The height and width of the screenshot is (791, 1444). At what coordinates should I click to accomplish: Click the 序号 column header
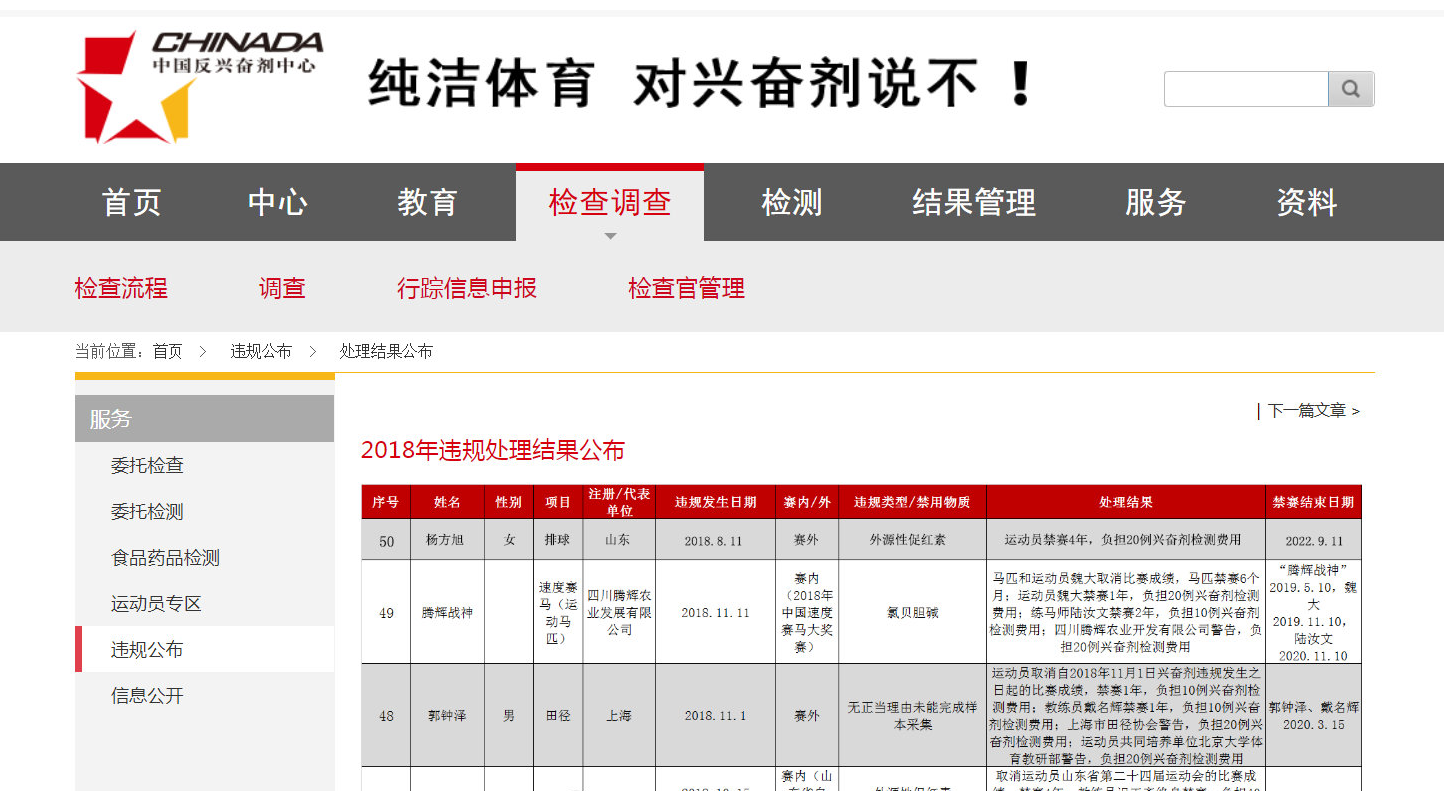(x=386, y=502)
